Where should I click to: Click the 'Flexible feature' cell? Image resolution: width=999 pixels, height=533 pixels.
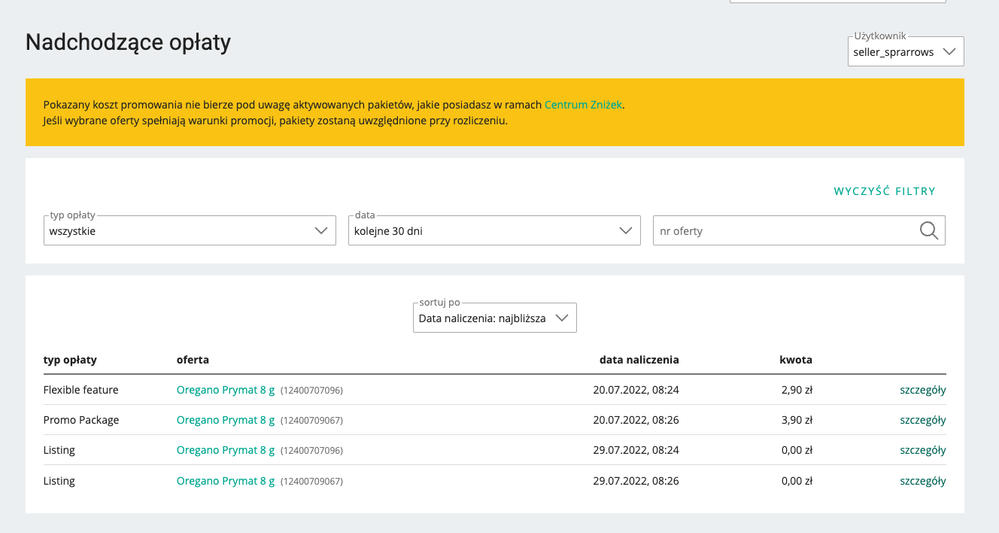coord(81,390)
